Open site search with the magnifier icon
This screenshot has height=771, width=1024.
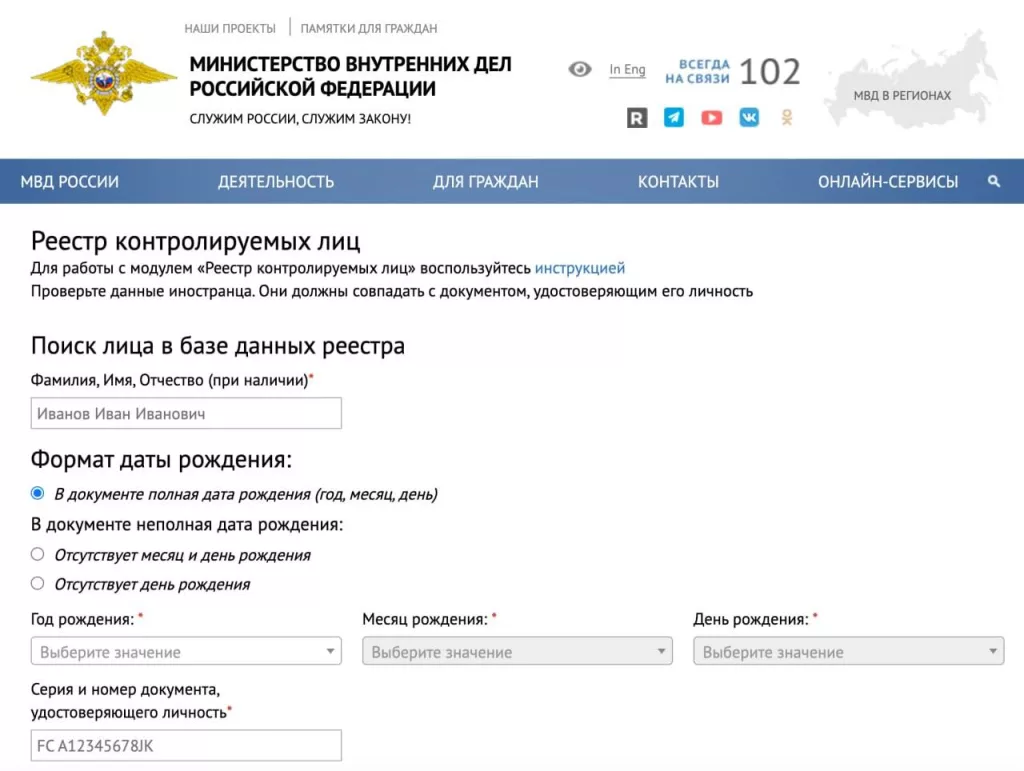(993, 181)
